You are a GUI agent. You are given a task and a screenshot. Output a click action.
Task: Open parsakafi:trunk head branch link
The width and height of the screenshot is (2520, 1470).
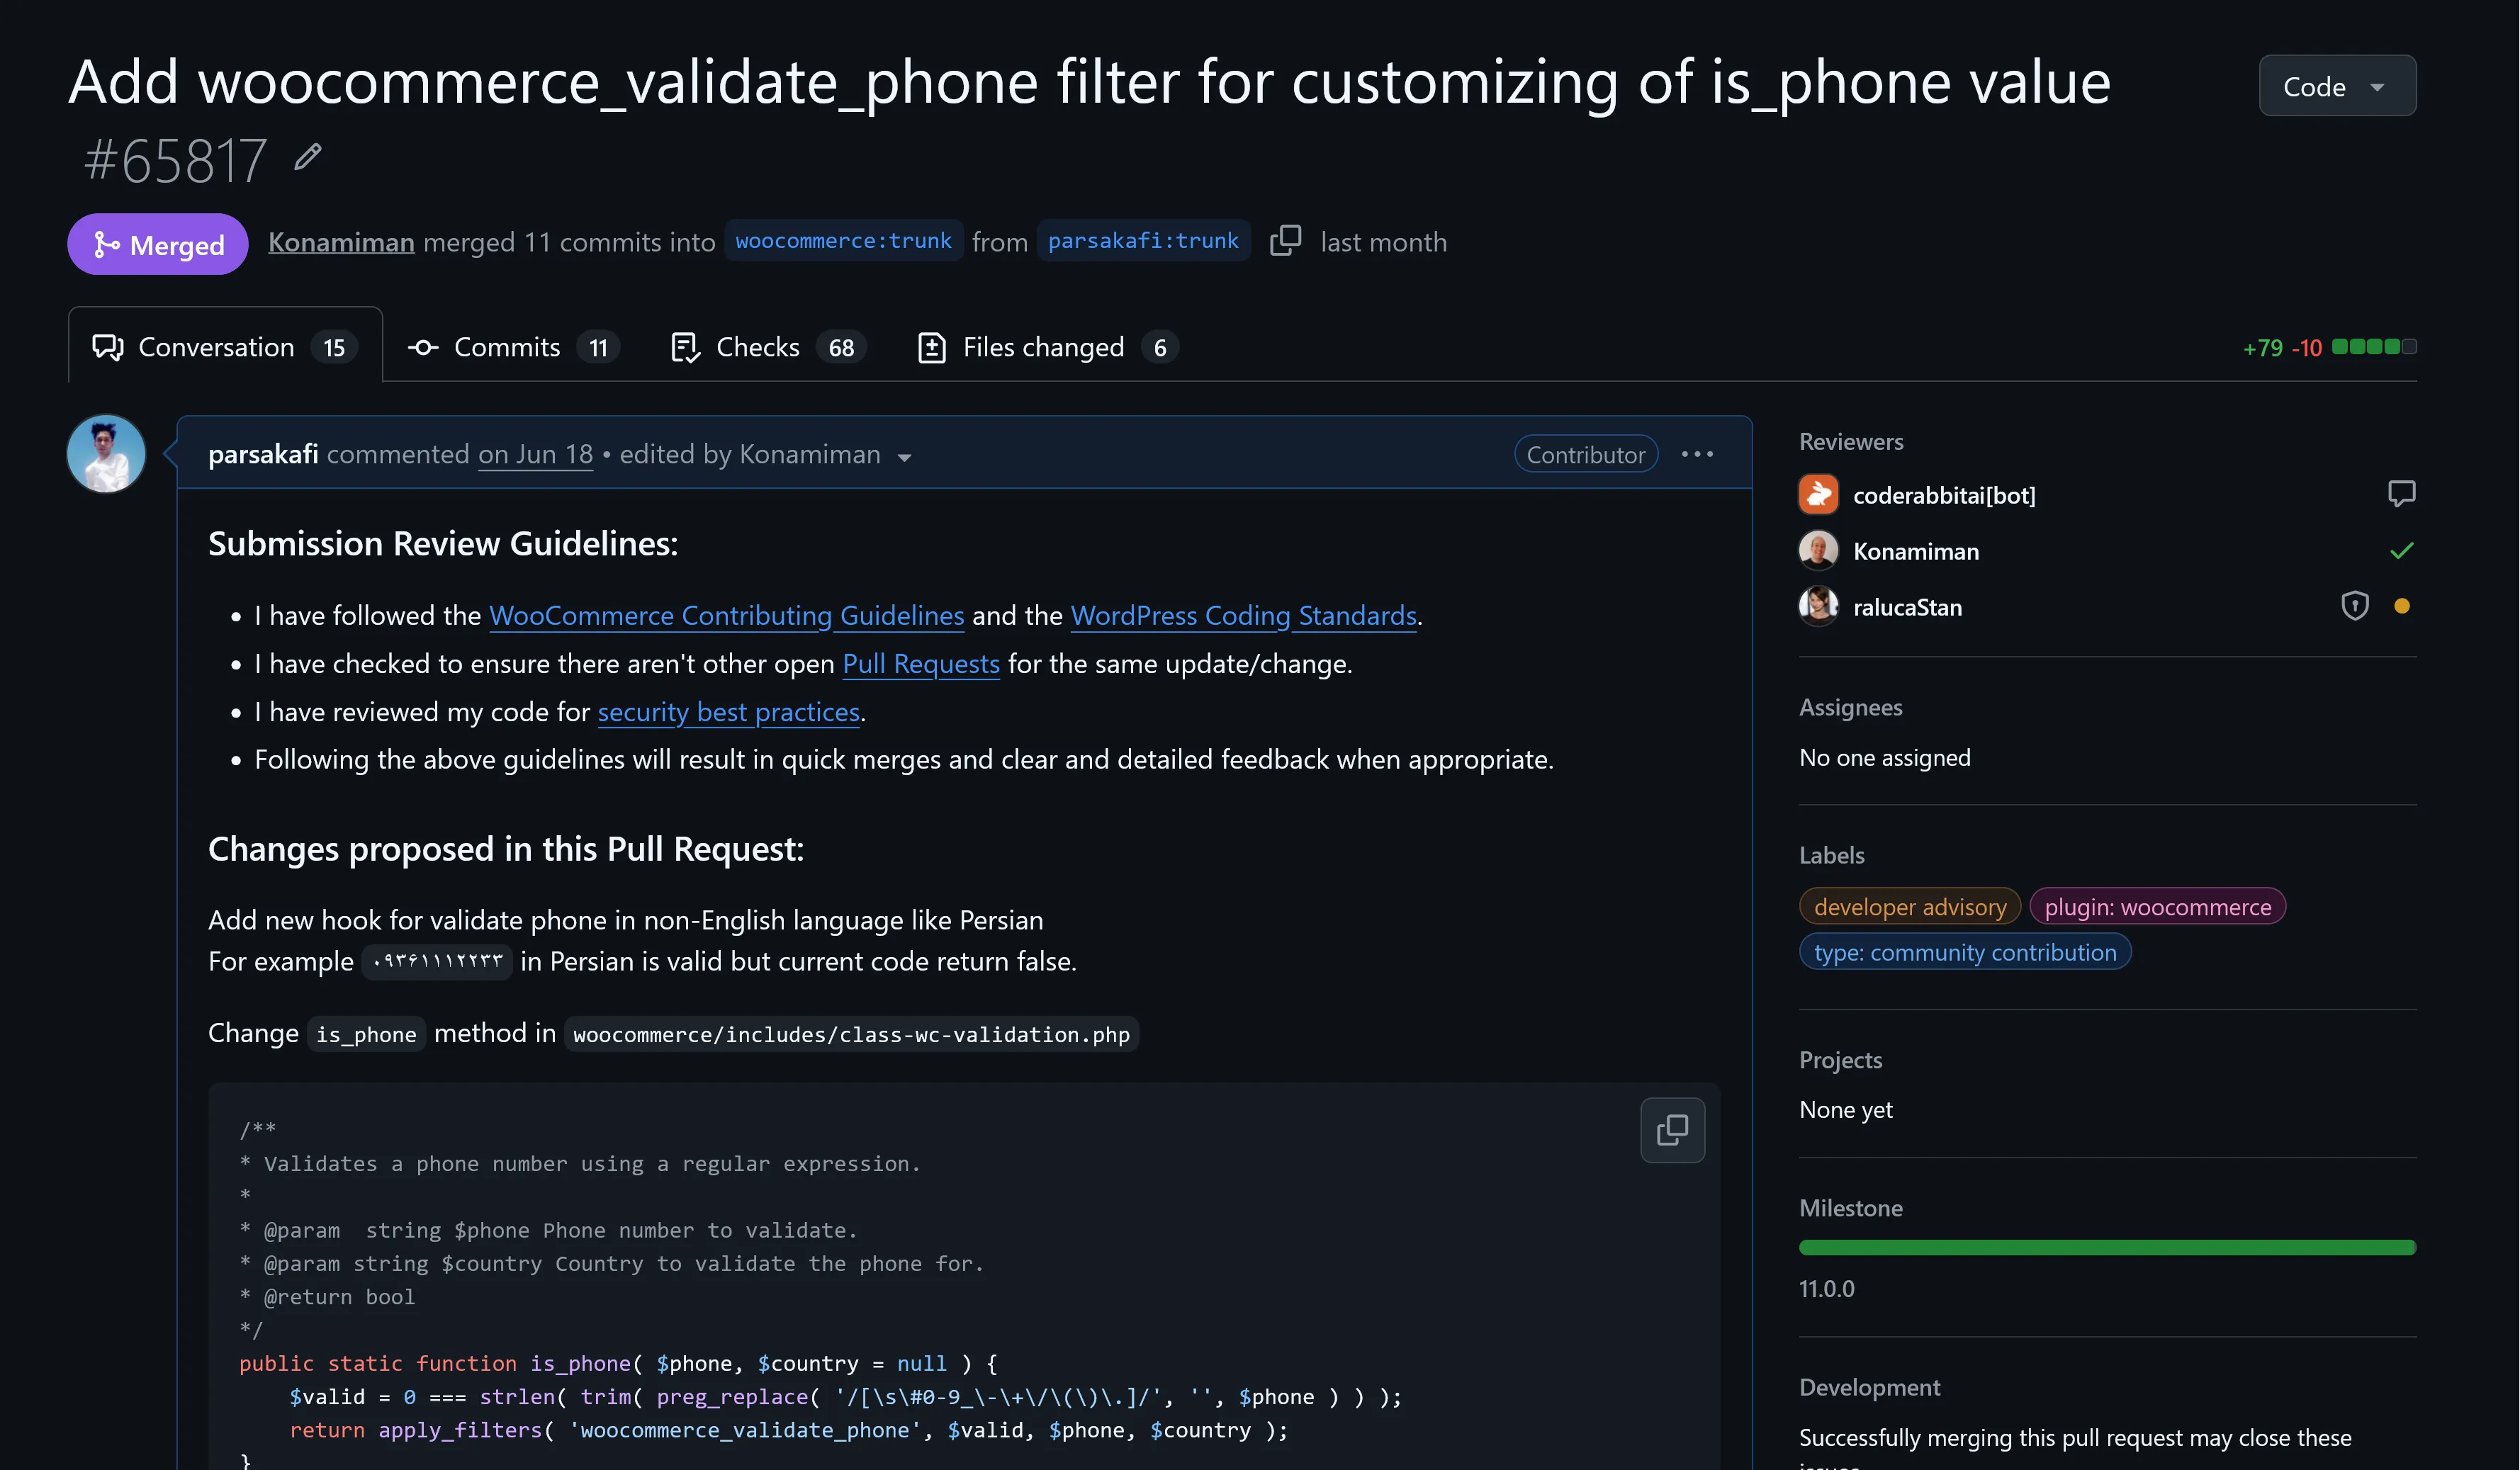pyautogui.click(x=1143, y=241)
